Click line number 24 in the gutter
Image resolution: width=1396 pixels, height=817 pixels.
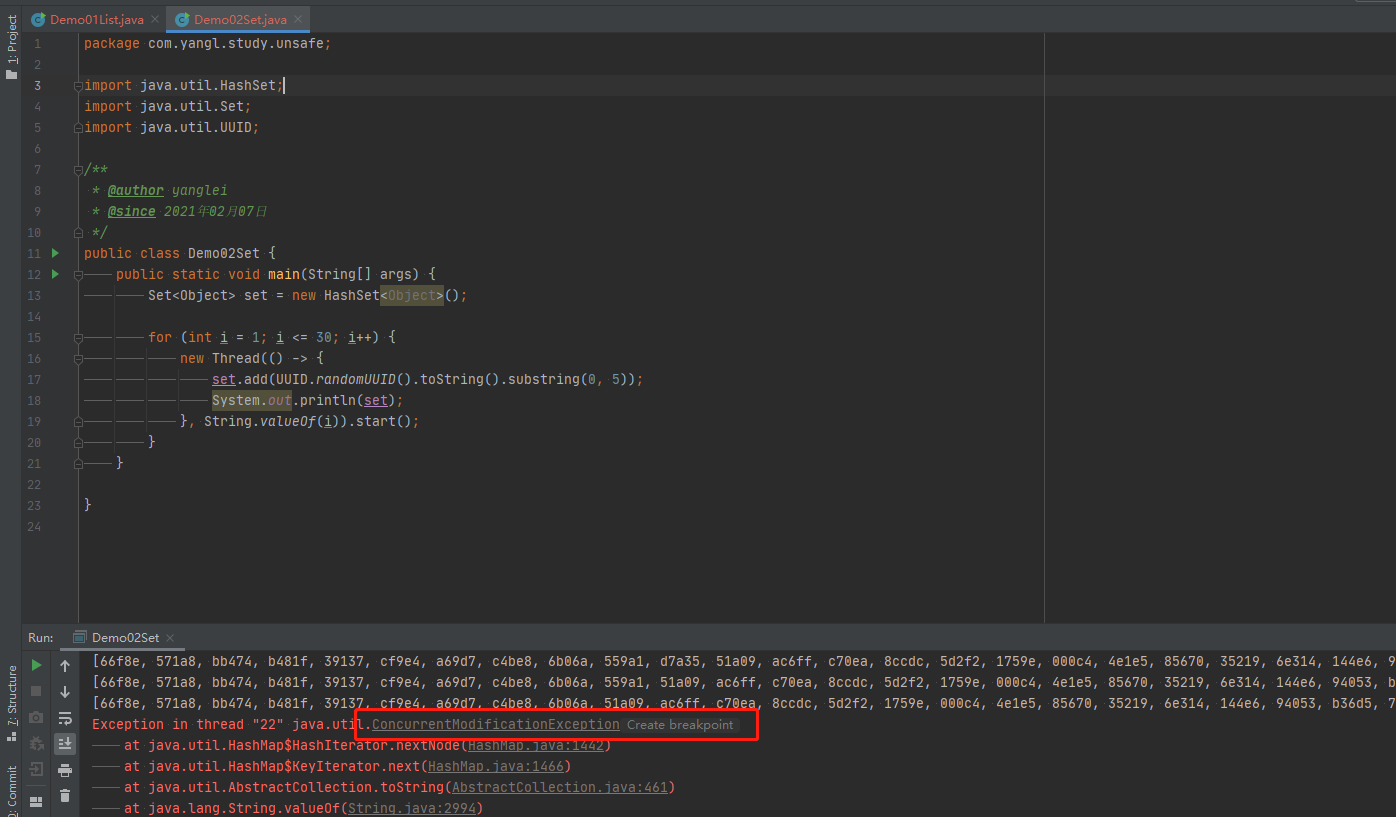[x=35, y=526]
